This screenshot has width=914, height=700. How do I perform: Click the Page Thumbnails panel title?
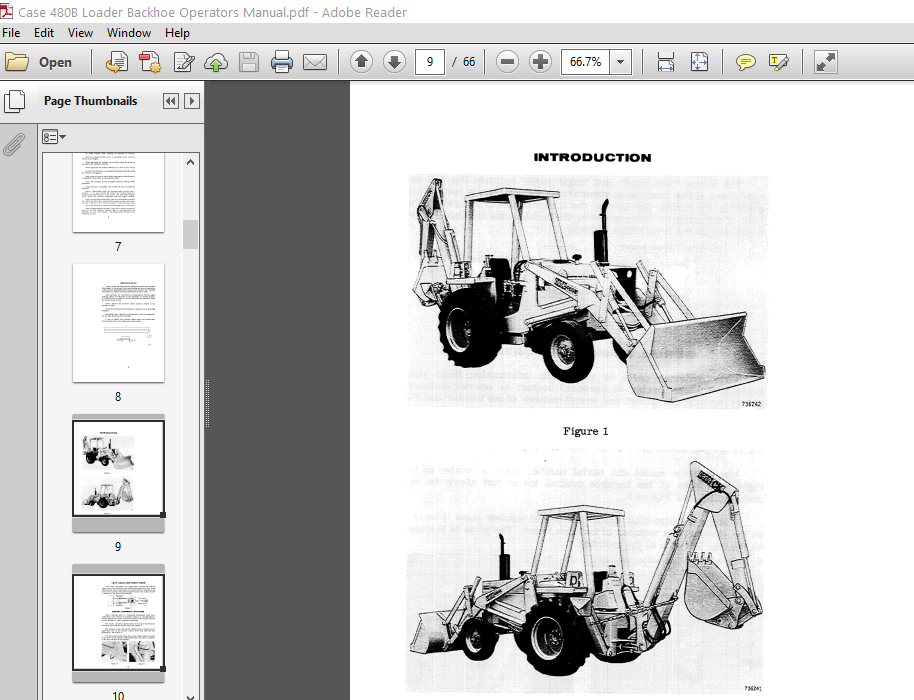[91, 101]
